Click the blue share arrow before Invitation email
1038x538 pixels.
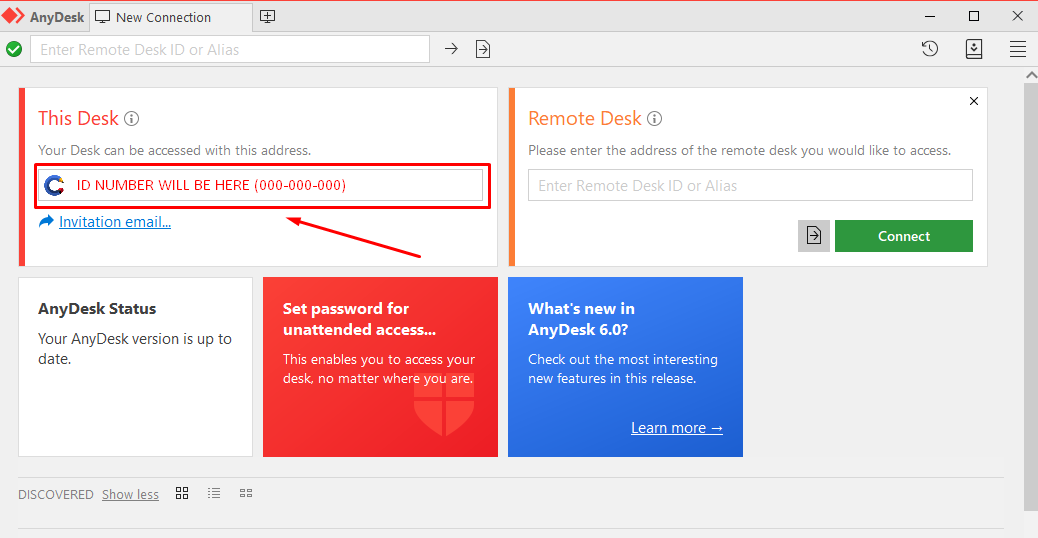(46, 221)
